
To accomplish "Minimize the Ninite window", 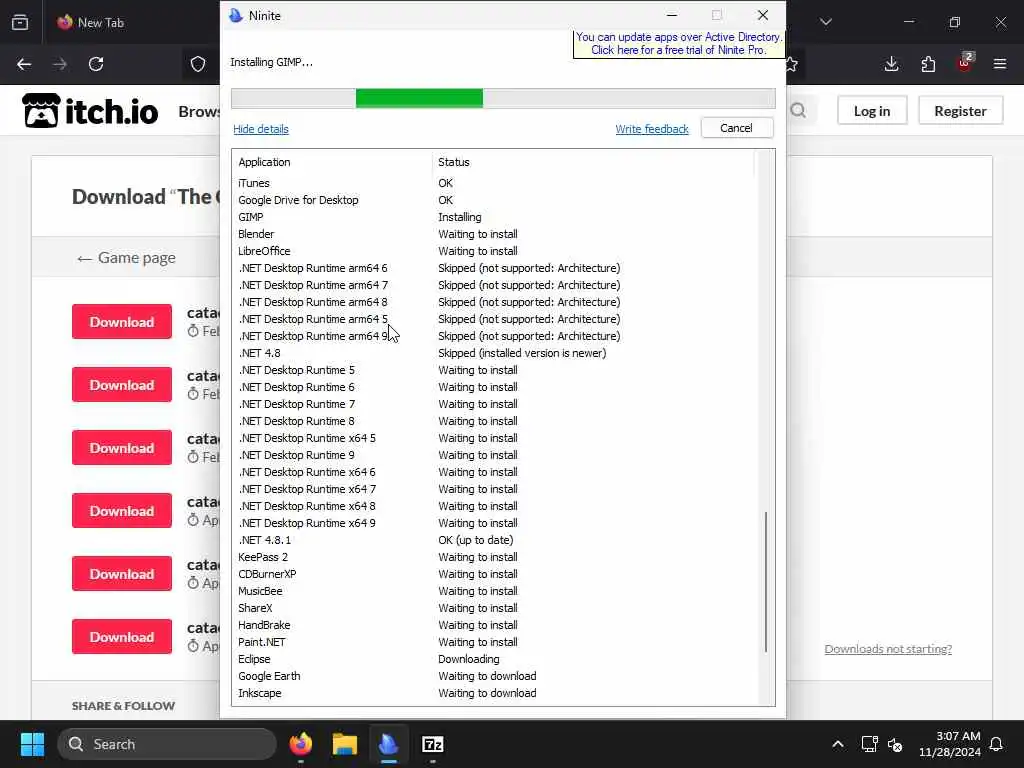I will click(x=672, y=15).
